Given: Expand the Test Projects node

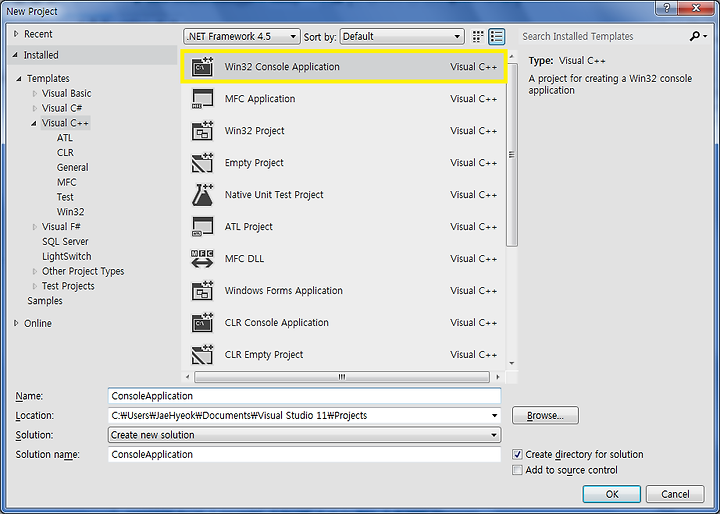Looking at the screenshot, I should [x=35, y=286].
